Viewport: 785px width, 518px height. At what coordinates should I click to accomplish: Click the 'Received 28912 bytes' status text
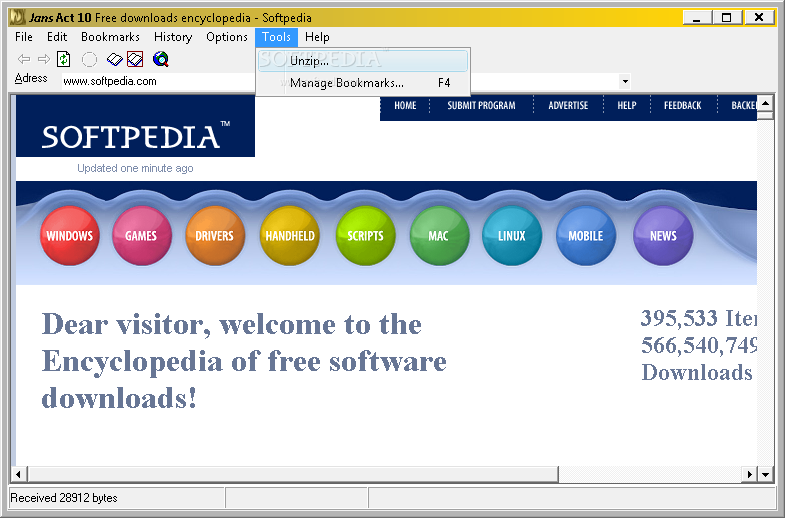coord(64,498)
